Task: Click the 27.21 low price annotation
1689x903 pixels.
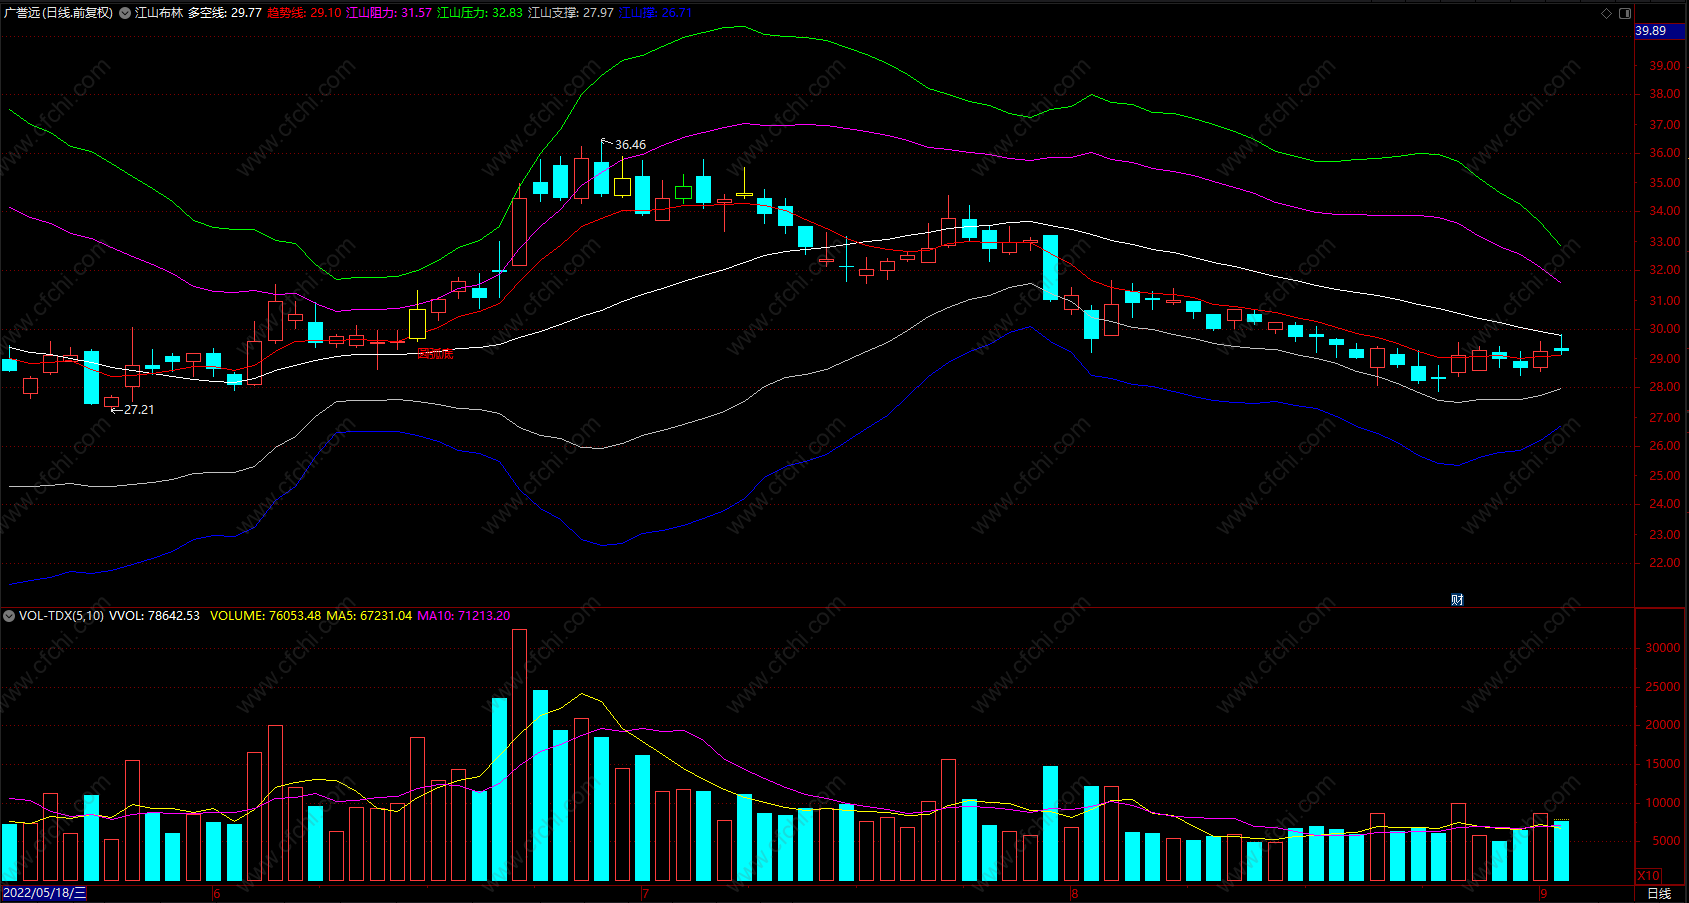Action: [x=139, y=410]
